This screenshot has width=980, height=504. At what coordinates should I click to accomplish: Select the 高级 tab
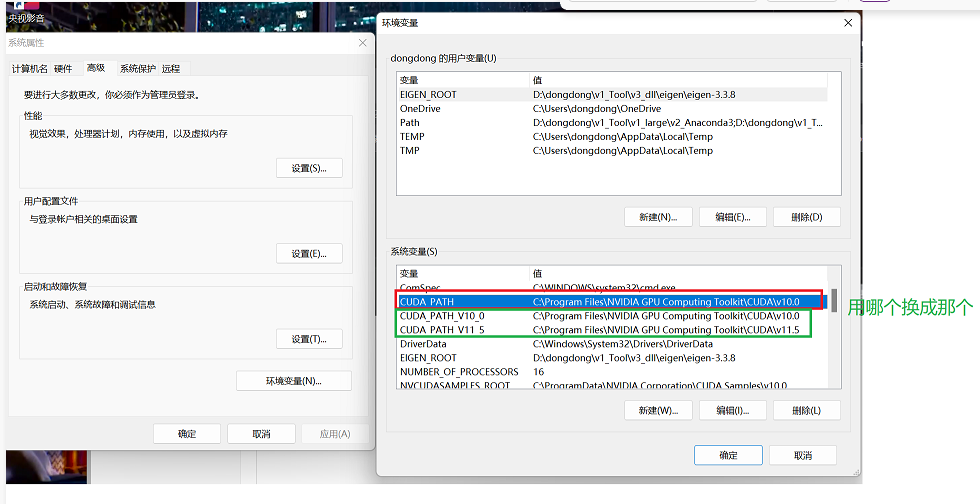click(x=96, y=68)
